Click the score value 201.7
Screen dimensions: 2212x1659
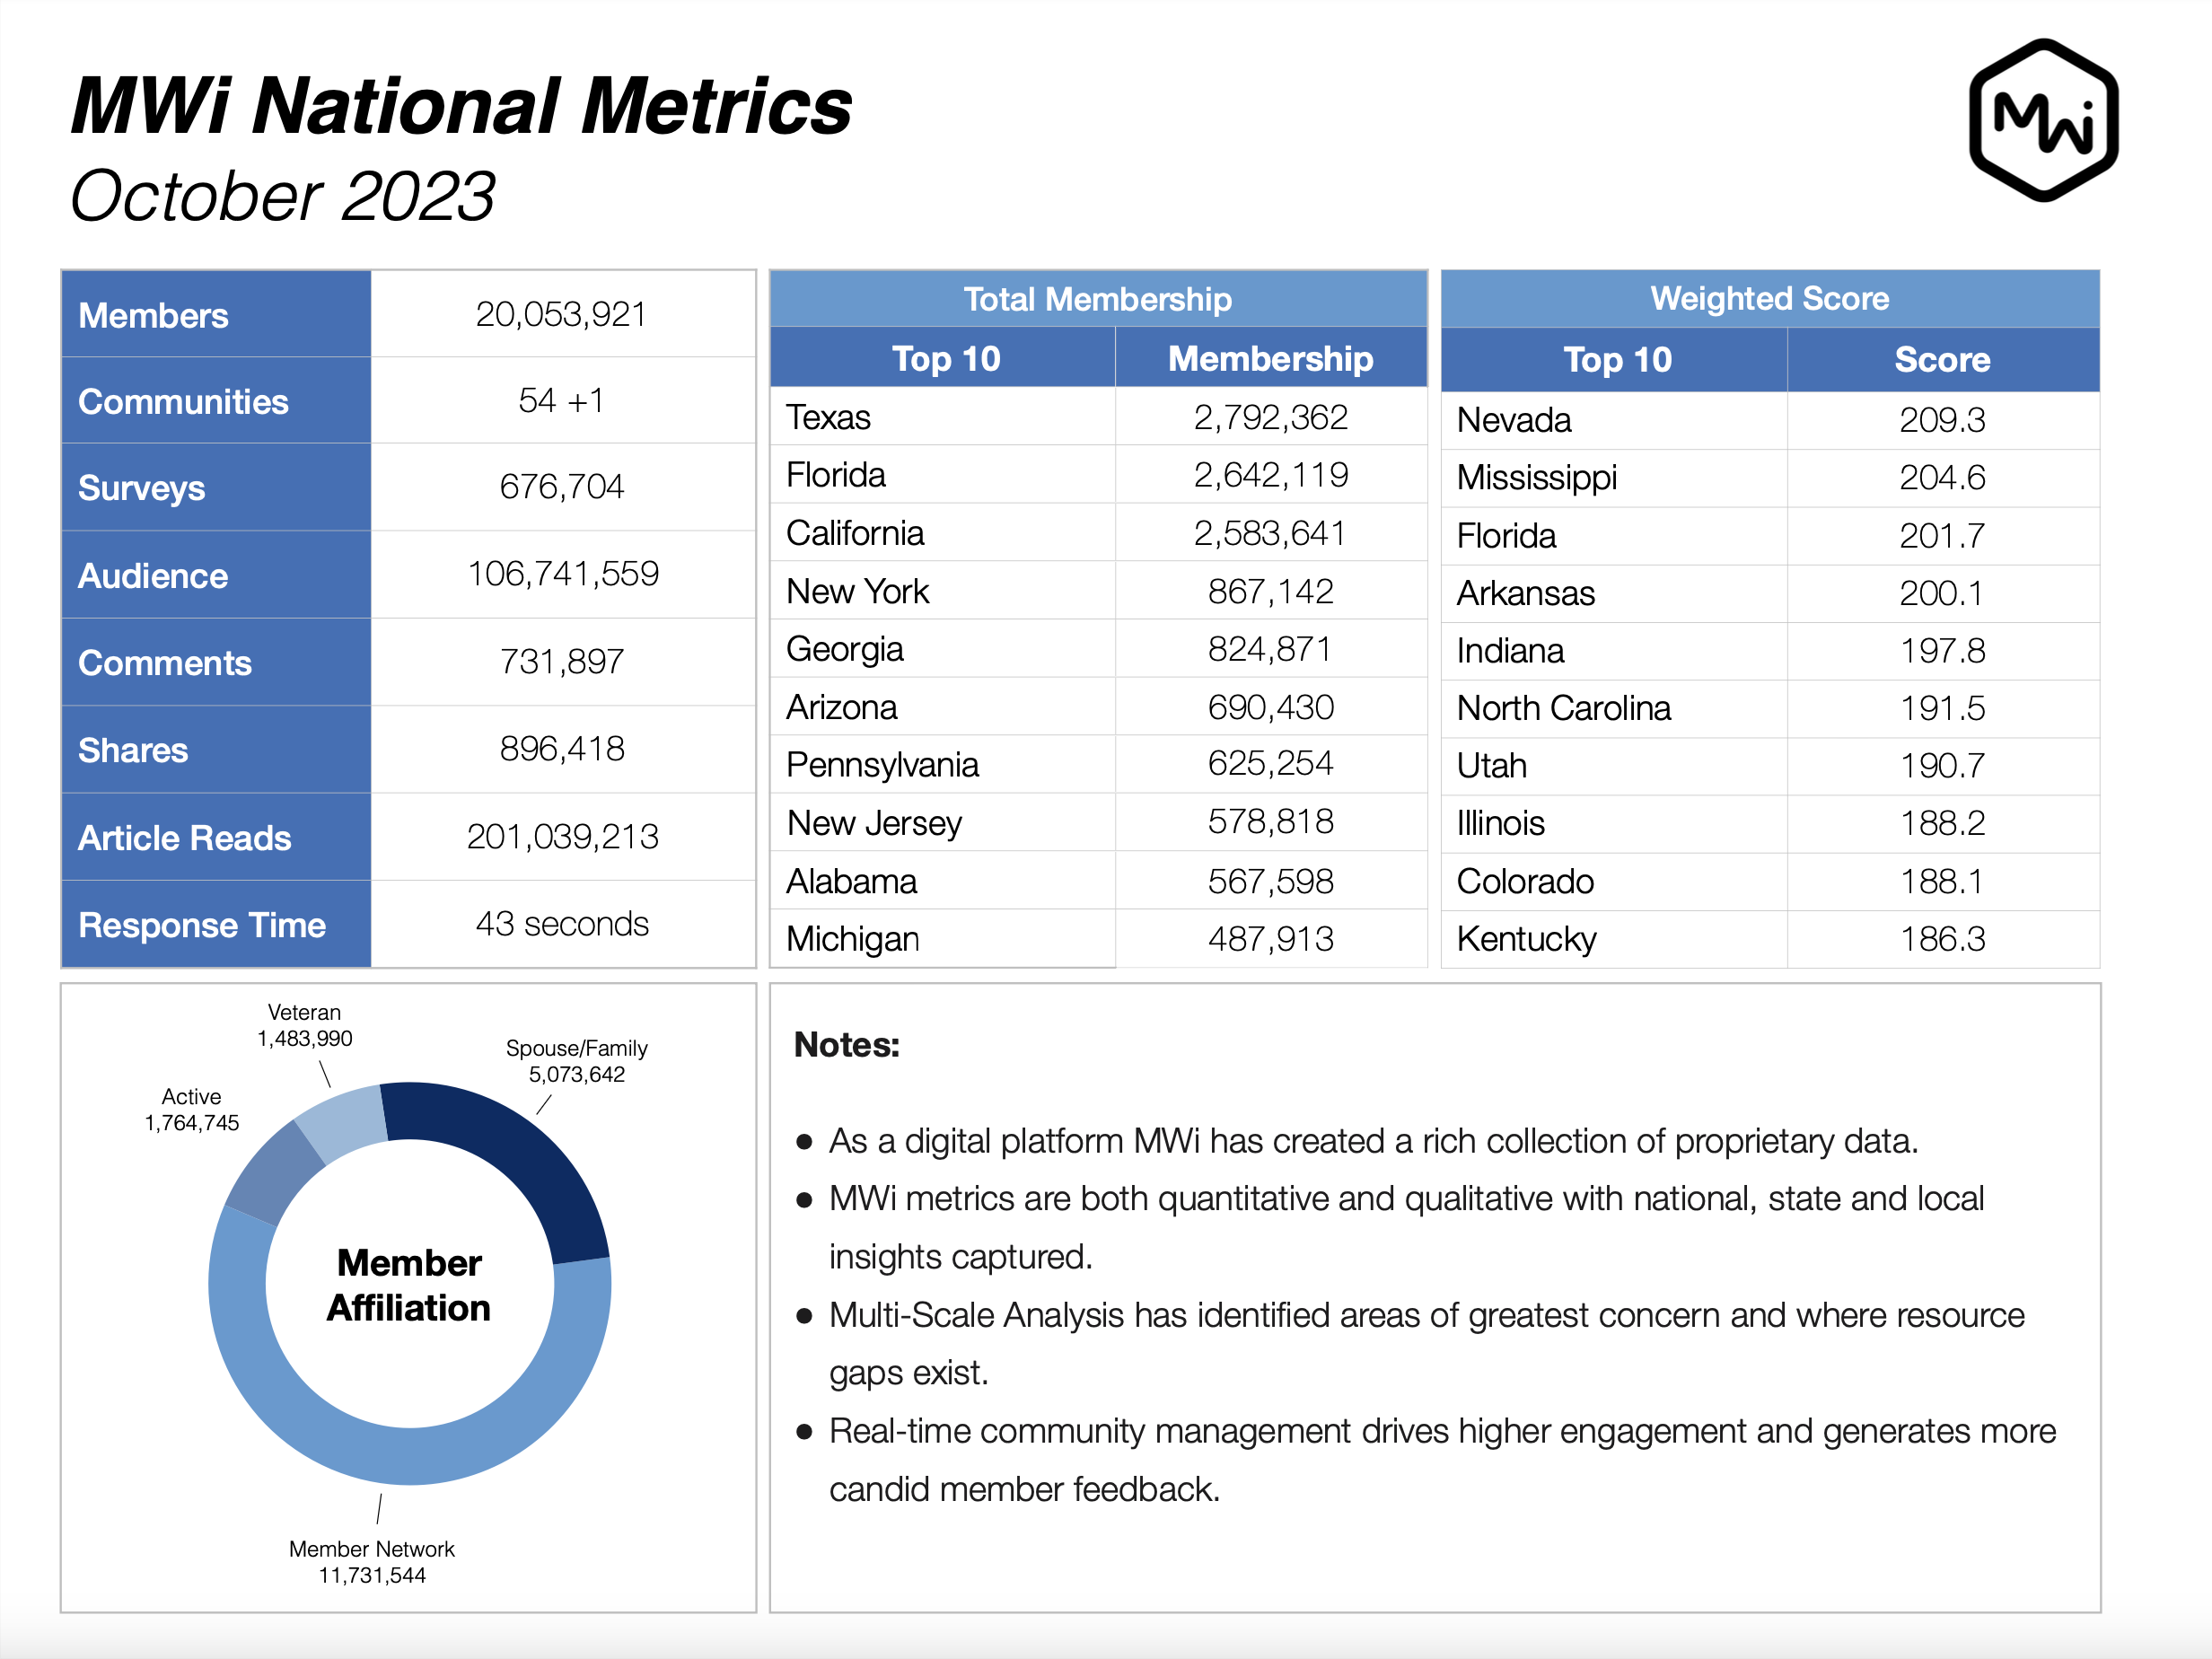coord(1943,536)
